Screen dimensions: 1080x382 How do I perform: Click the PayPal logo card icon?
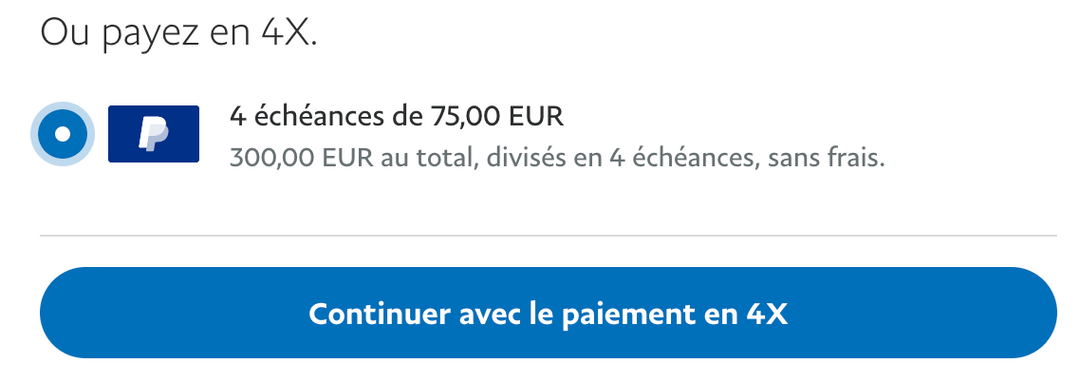(154, 134)
